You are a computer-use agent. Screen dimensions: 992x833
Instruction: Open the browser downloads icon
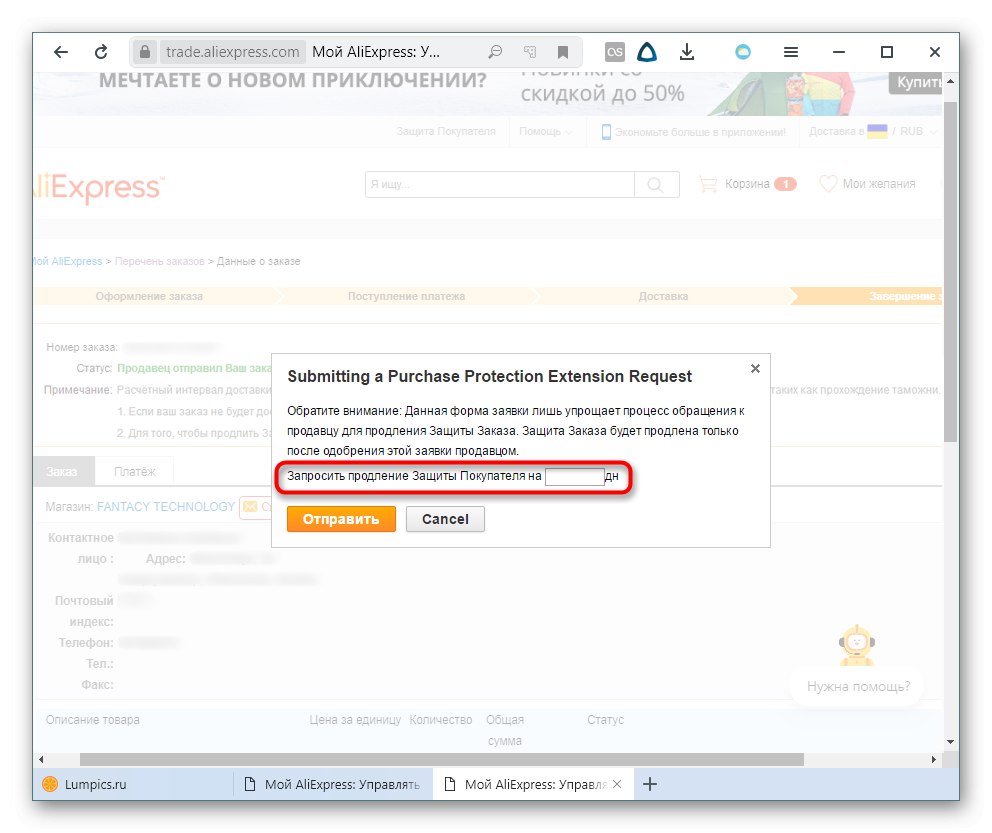[x=687, y=51]
